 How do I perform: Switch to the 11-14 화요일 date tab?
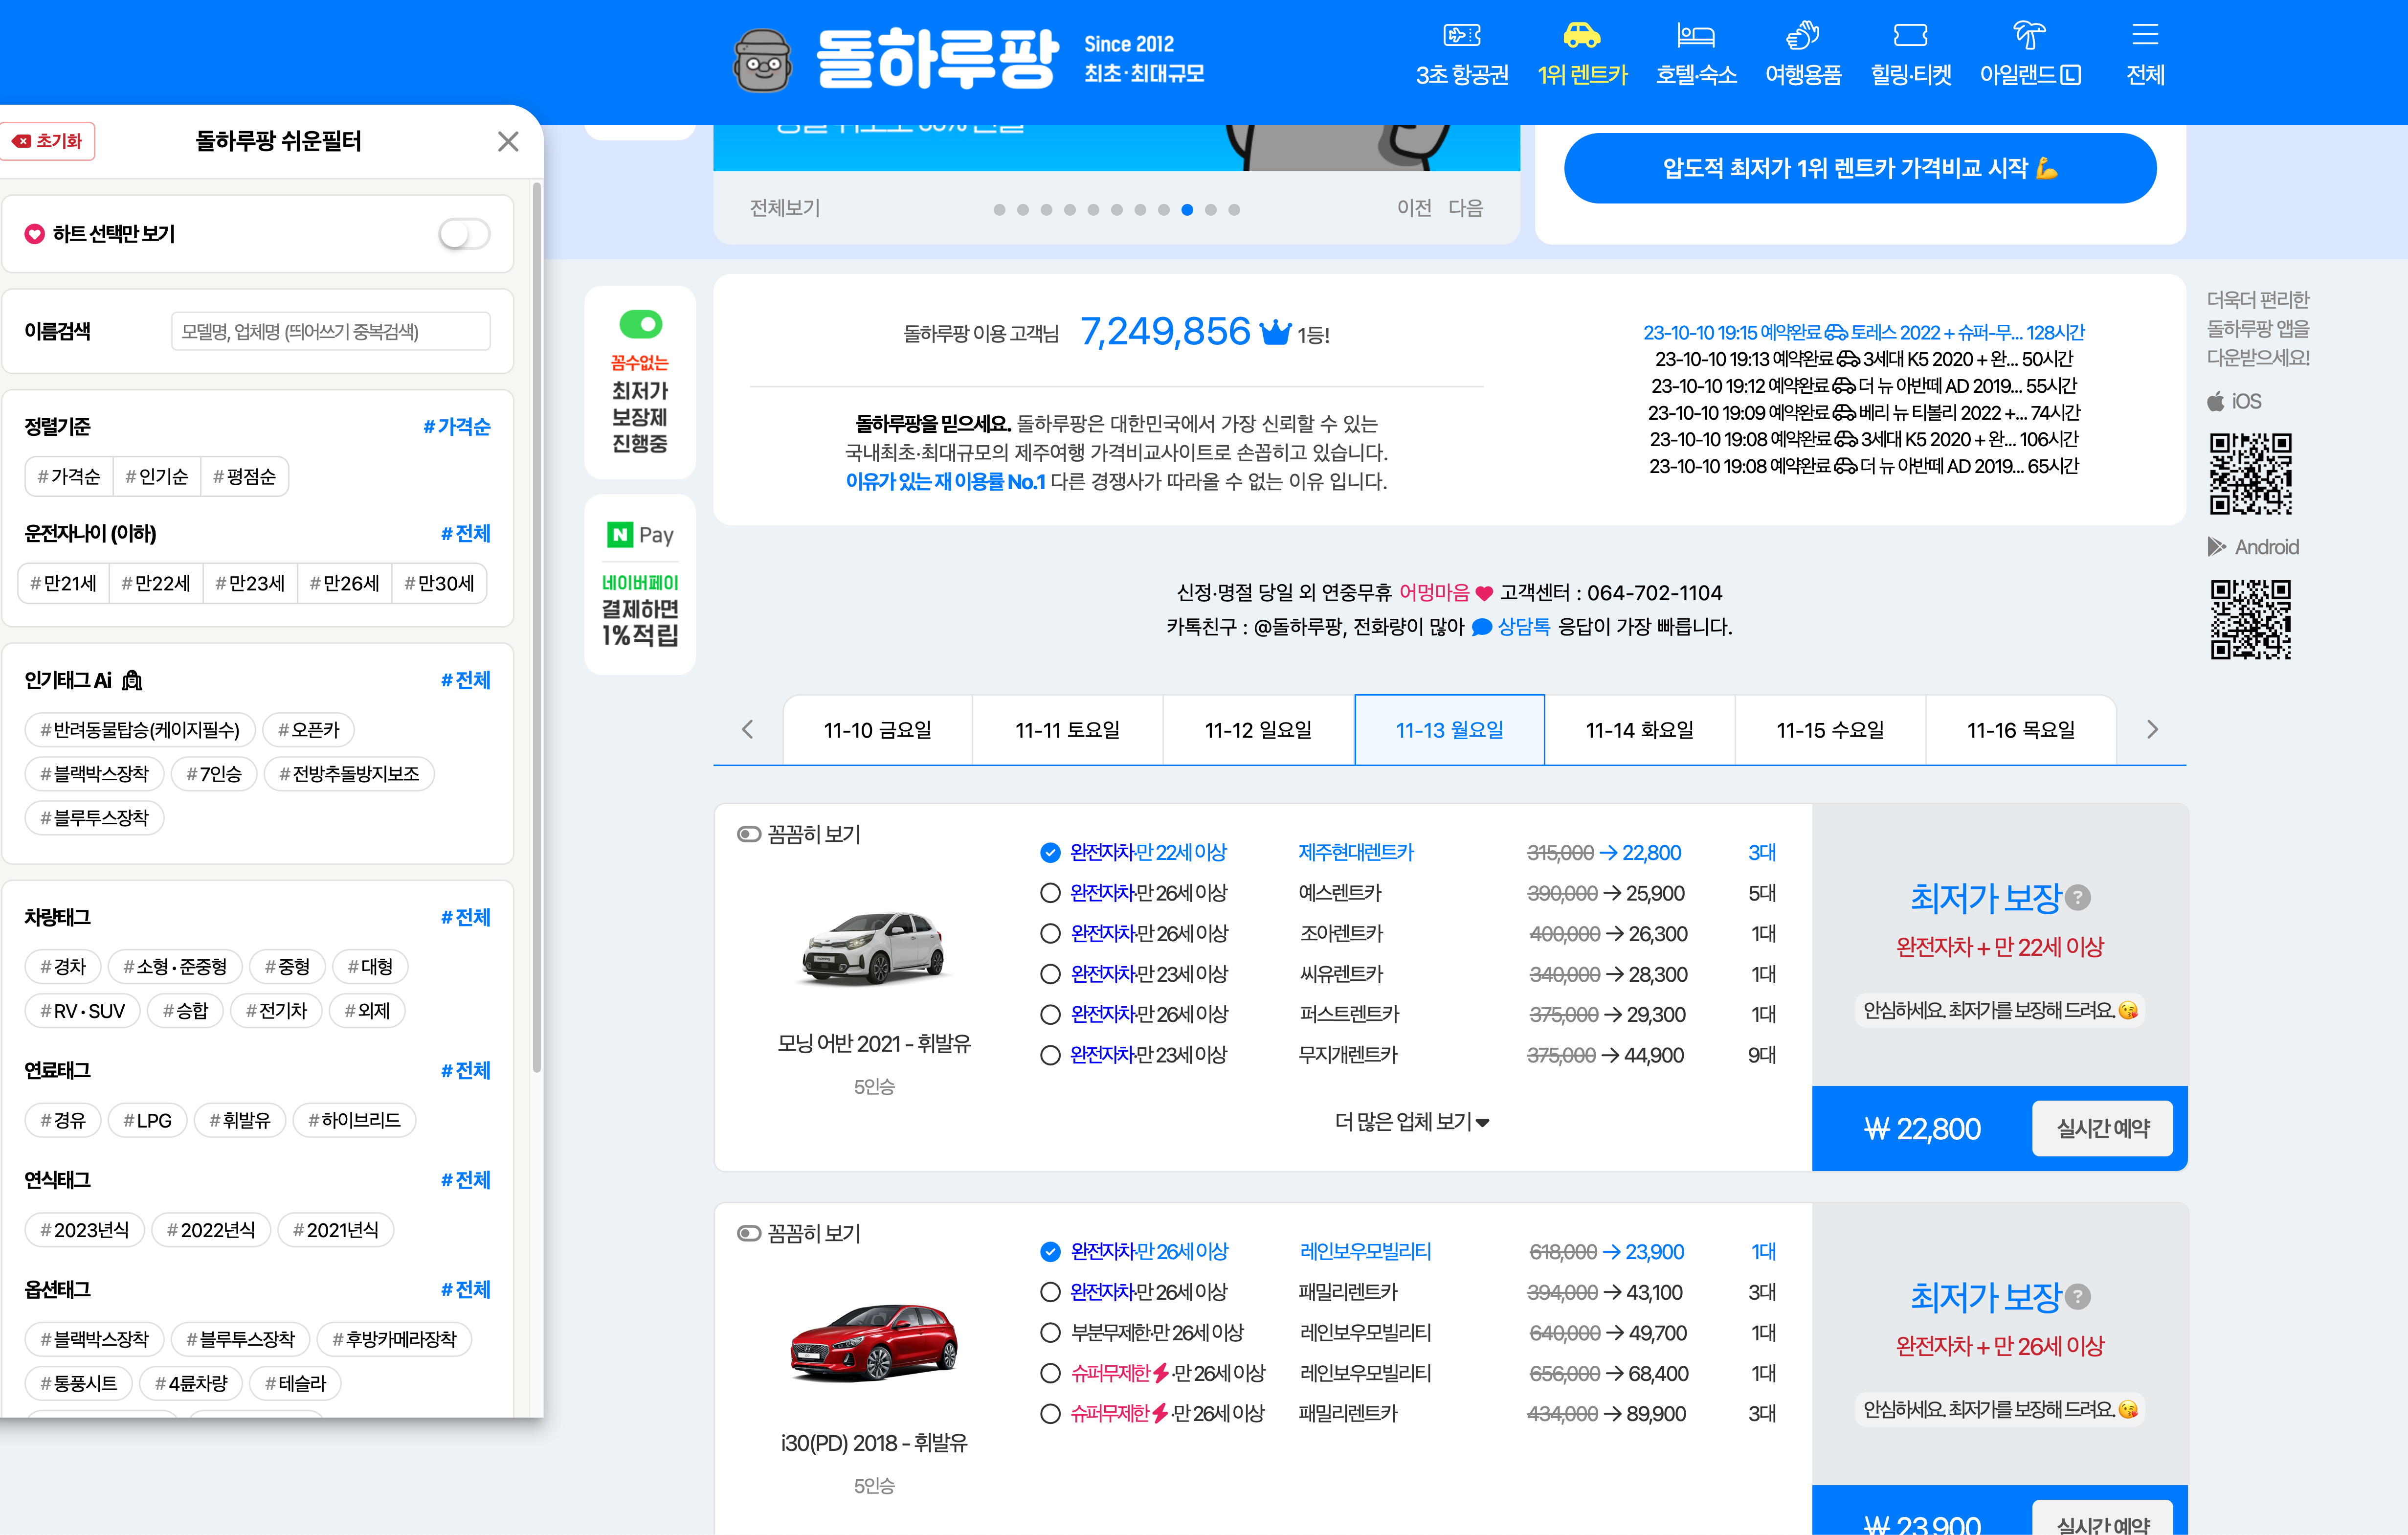click(1639, 729)
